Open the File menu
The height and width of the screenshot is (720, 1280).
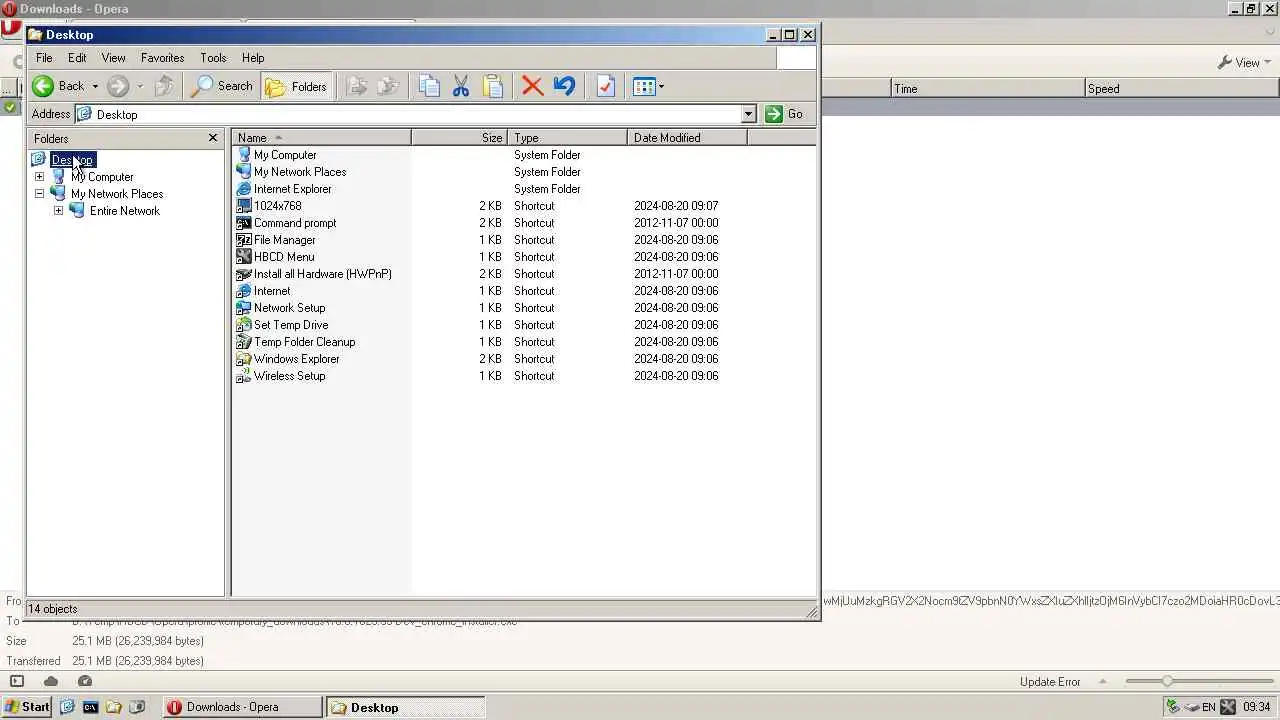(44, 58)
